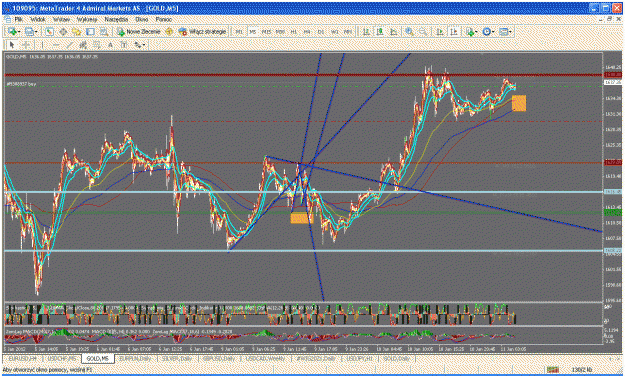
Task: Open the Wstaw menu
Action: 61,19
